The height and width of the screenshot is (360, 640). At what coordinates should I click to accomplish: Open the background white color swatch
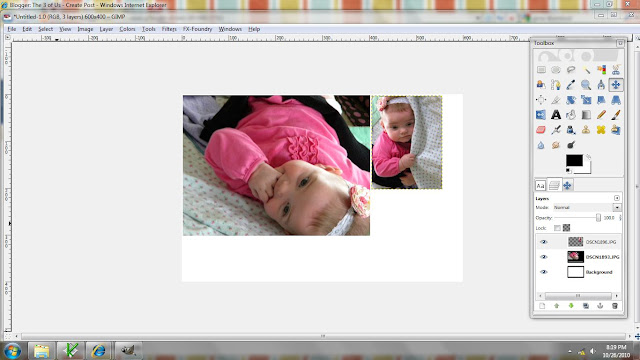(587, 169)
